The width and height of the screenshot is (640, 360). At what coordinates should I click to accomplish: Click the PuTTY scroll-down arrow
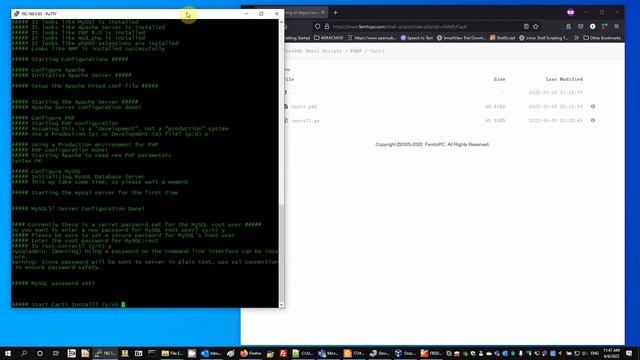tap(281, 305)
